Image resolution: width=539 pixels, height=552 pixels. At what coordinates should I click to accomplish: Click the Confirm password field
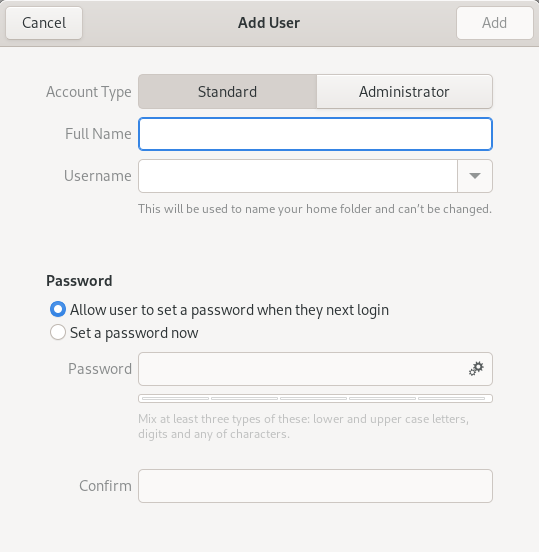pyautogui.click(x=315, y=486)
